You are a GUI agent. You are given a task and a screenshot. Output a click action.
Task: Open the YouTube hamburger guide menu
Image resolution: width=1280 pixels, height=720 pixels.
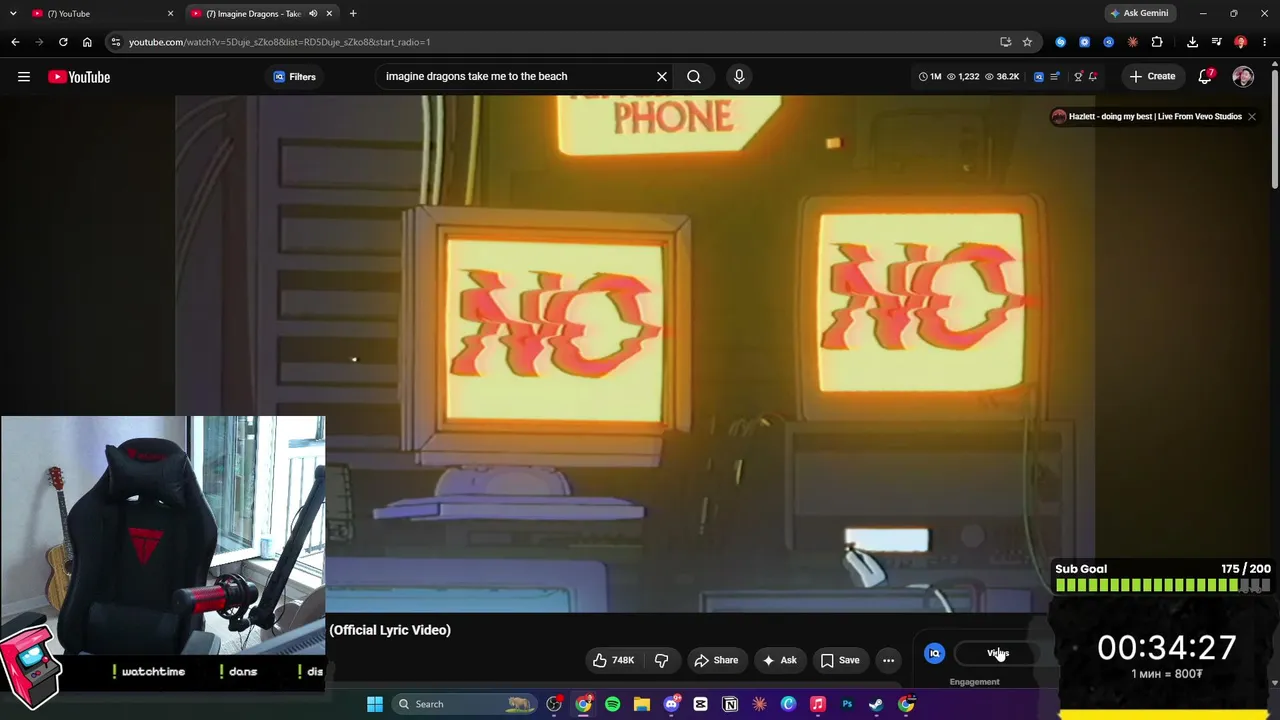point(24,77)
